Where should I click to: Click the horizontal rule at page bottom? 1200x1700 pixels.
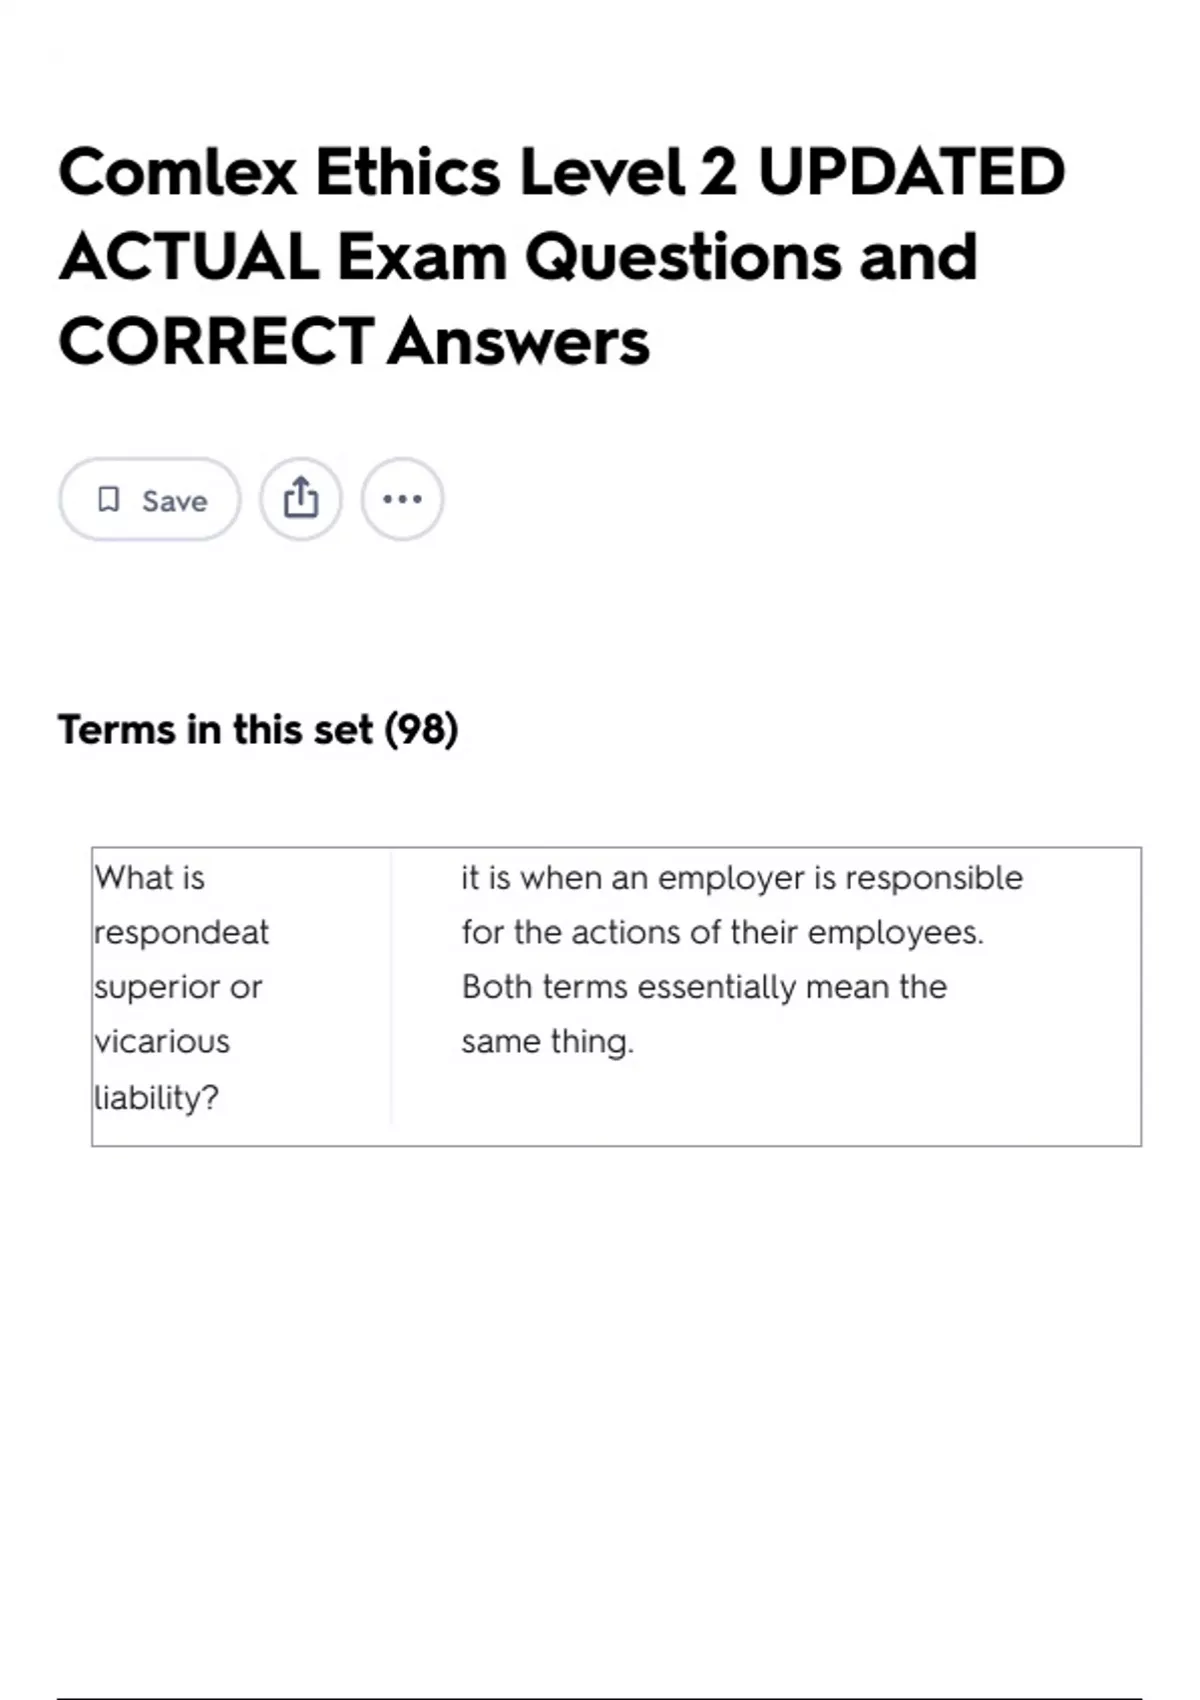600,1697
